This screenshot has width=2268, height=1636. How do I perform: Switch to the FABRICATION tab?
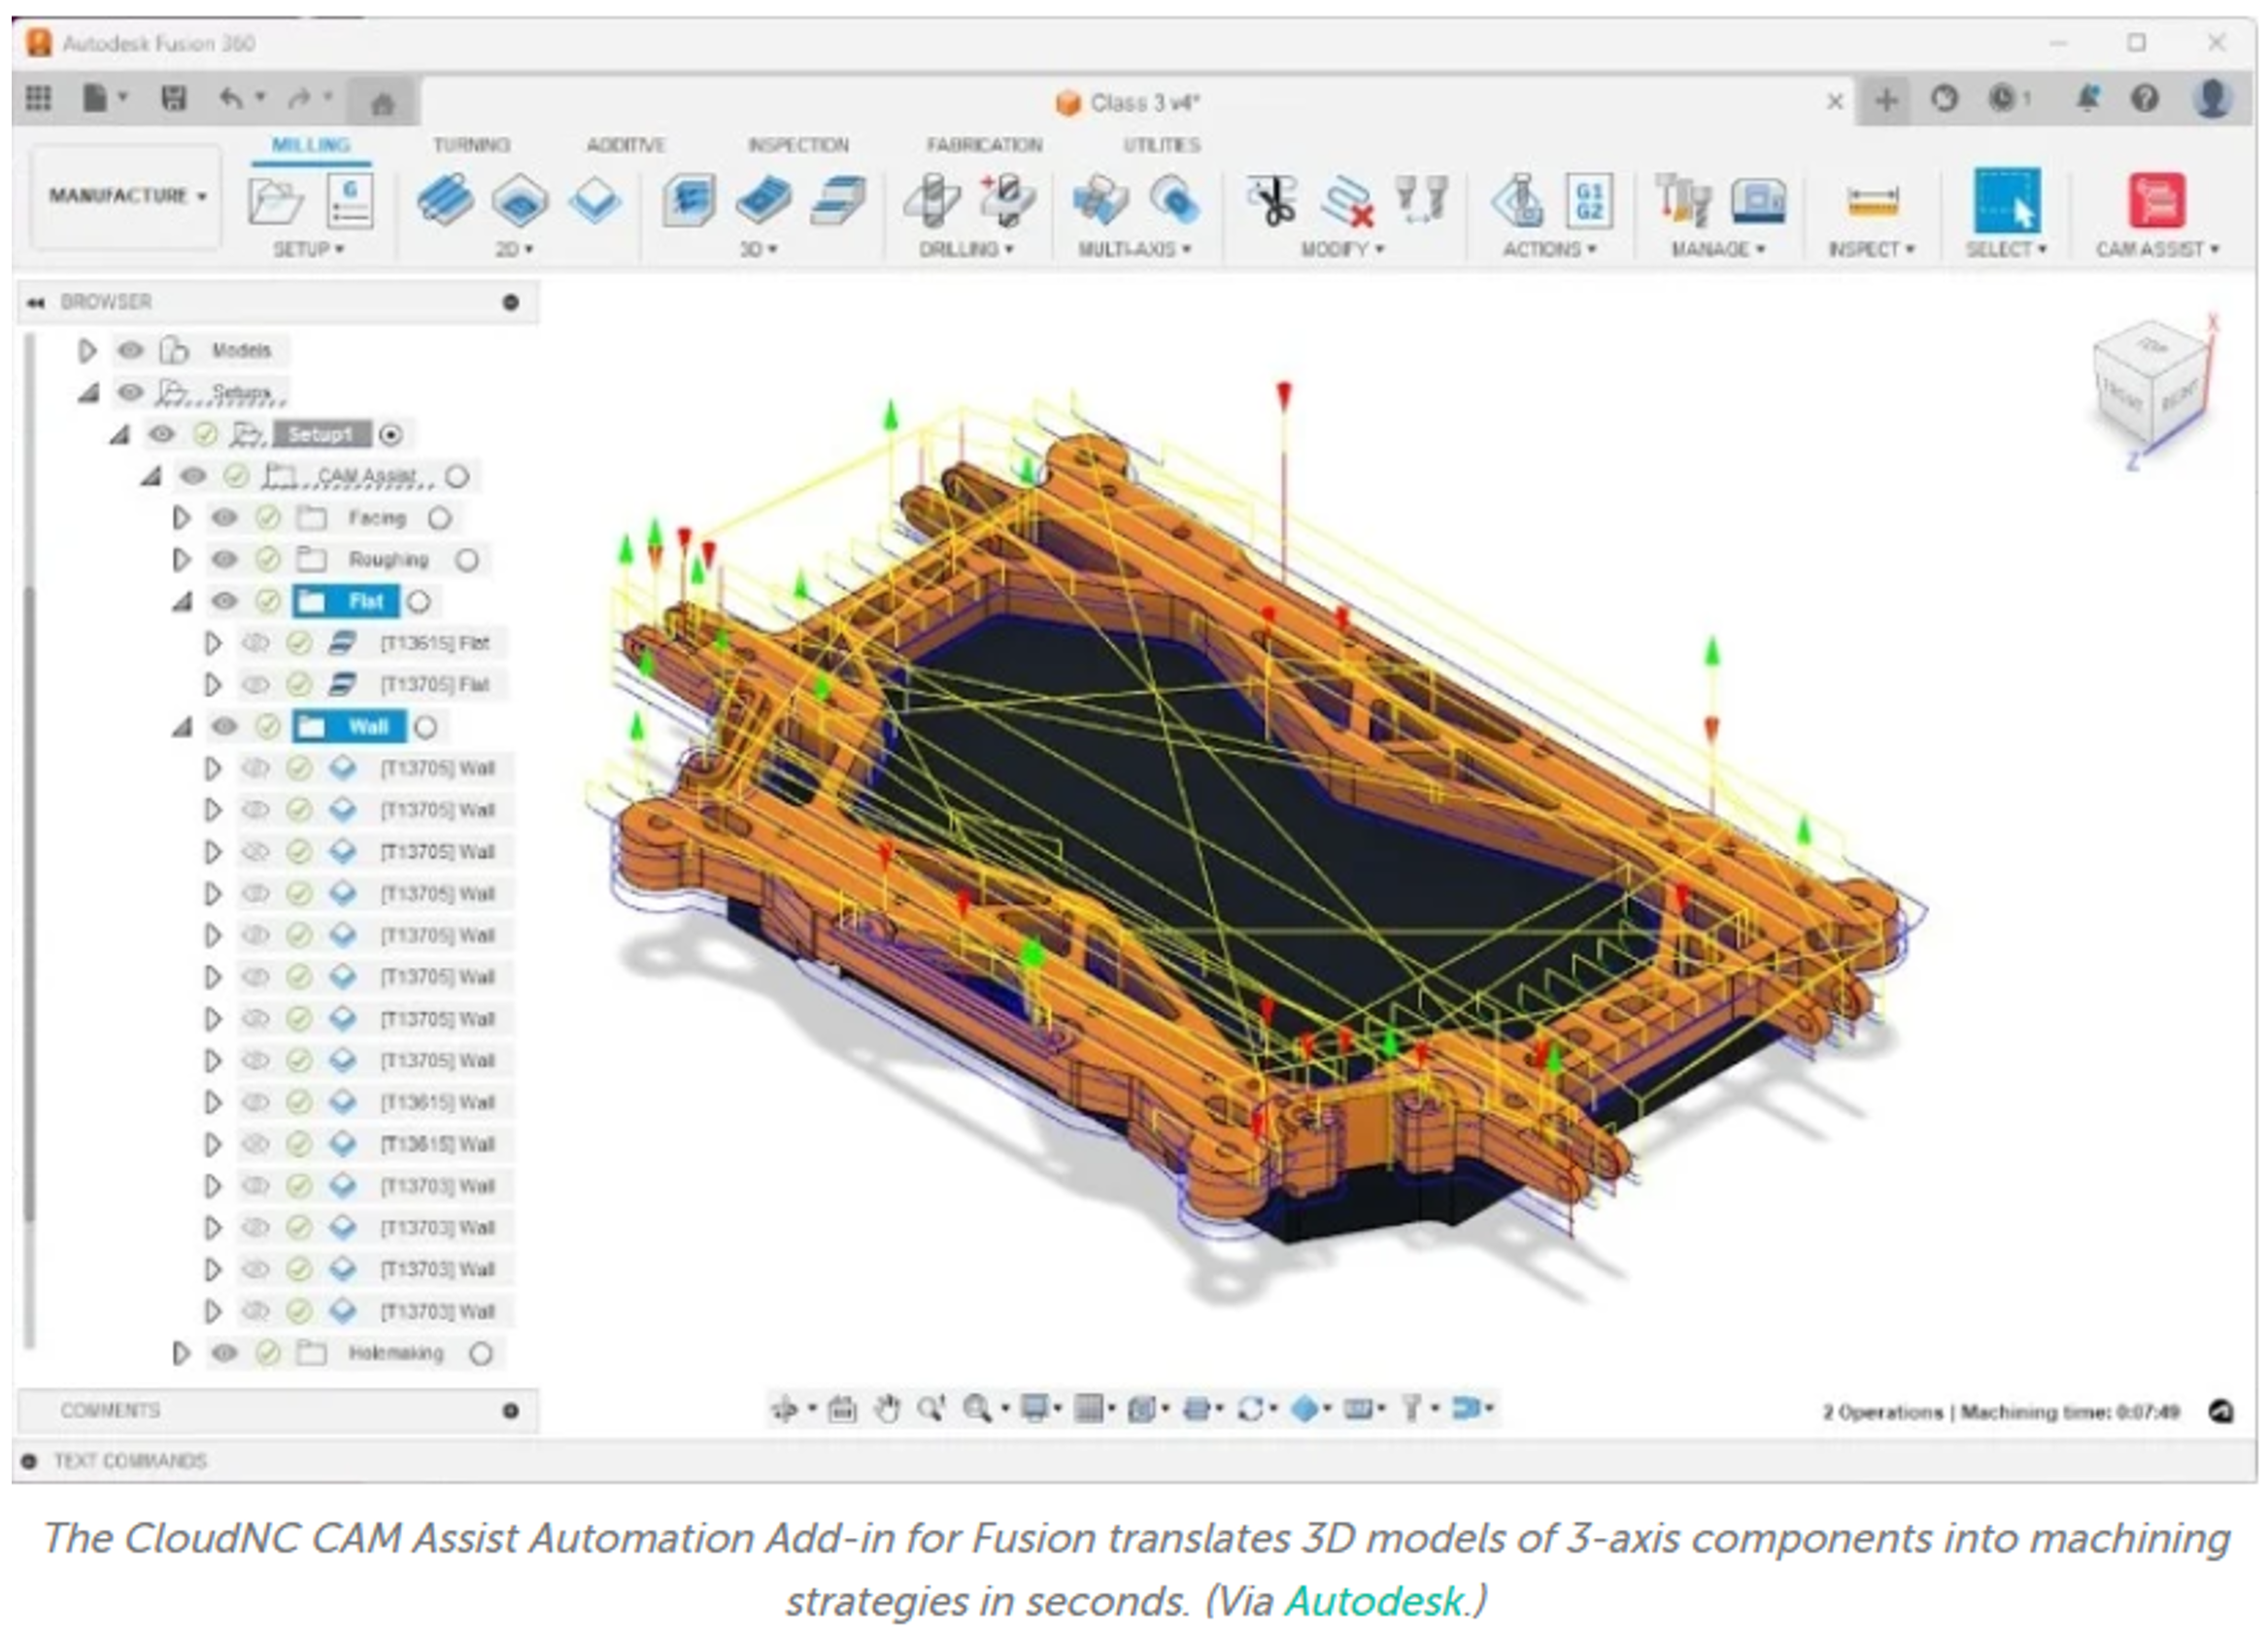(x=984, y=145)
